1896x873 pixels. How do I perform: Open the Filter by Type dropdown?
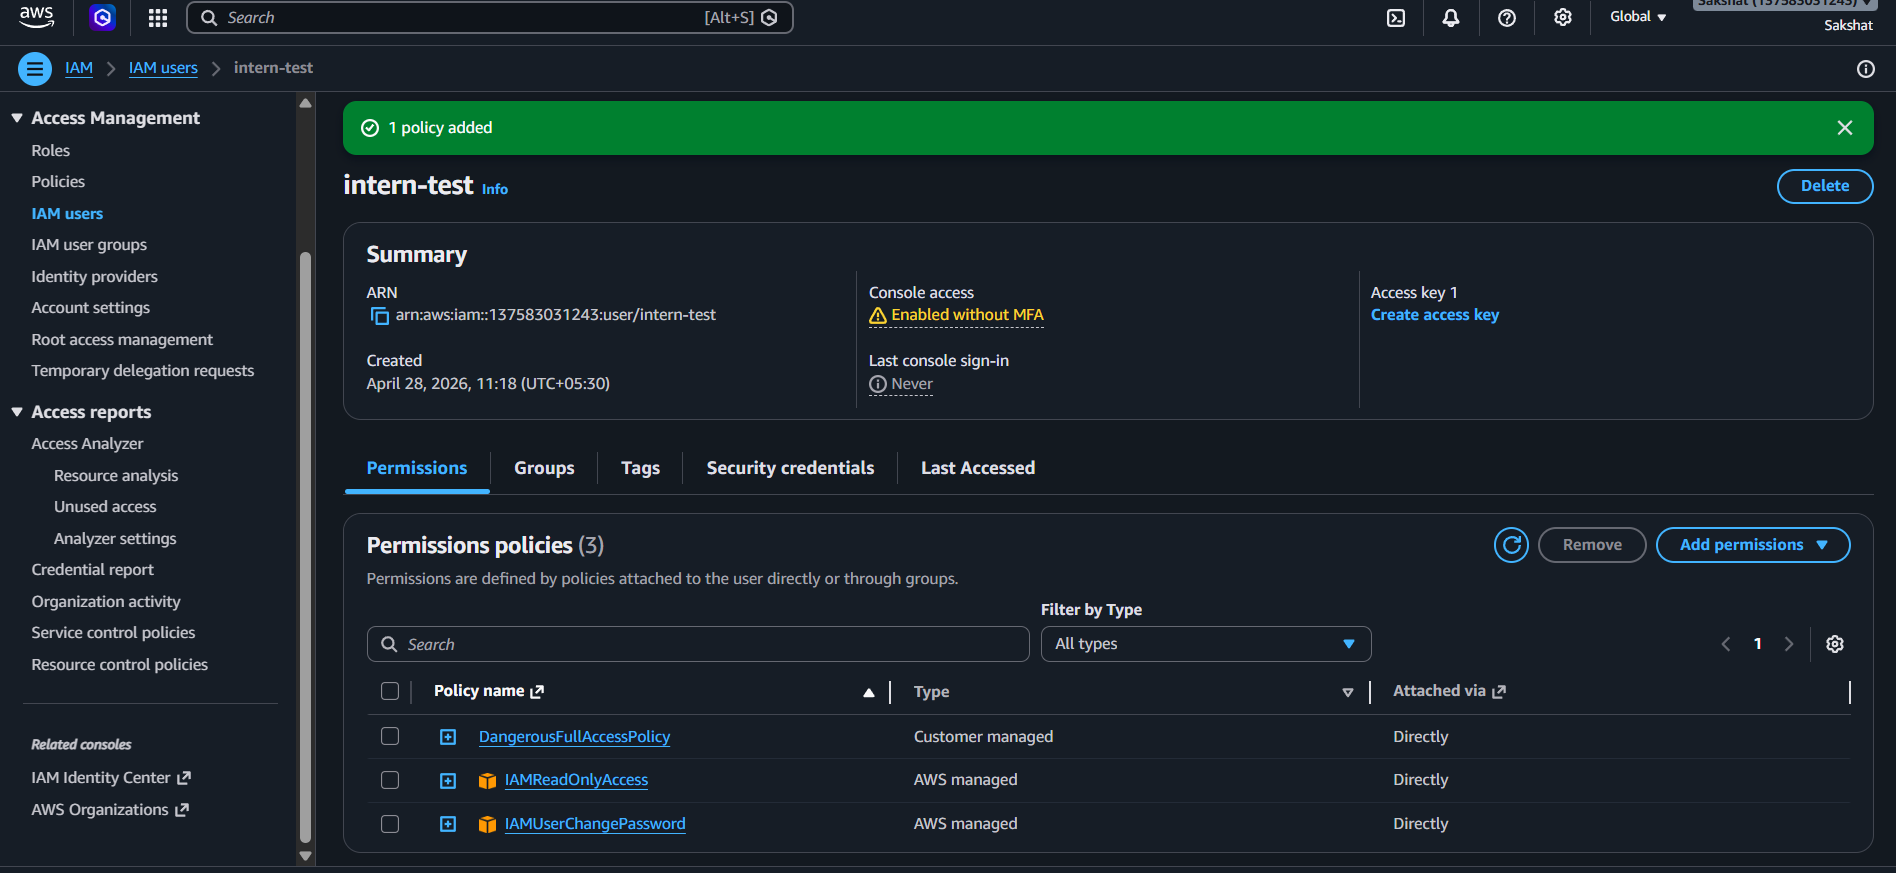click(1206, 644)
